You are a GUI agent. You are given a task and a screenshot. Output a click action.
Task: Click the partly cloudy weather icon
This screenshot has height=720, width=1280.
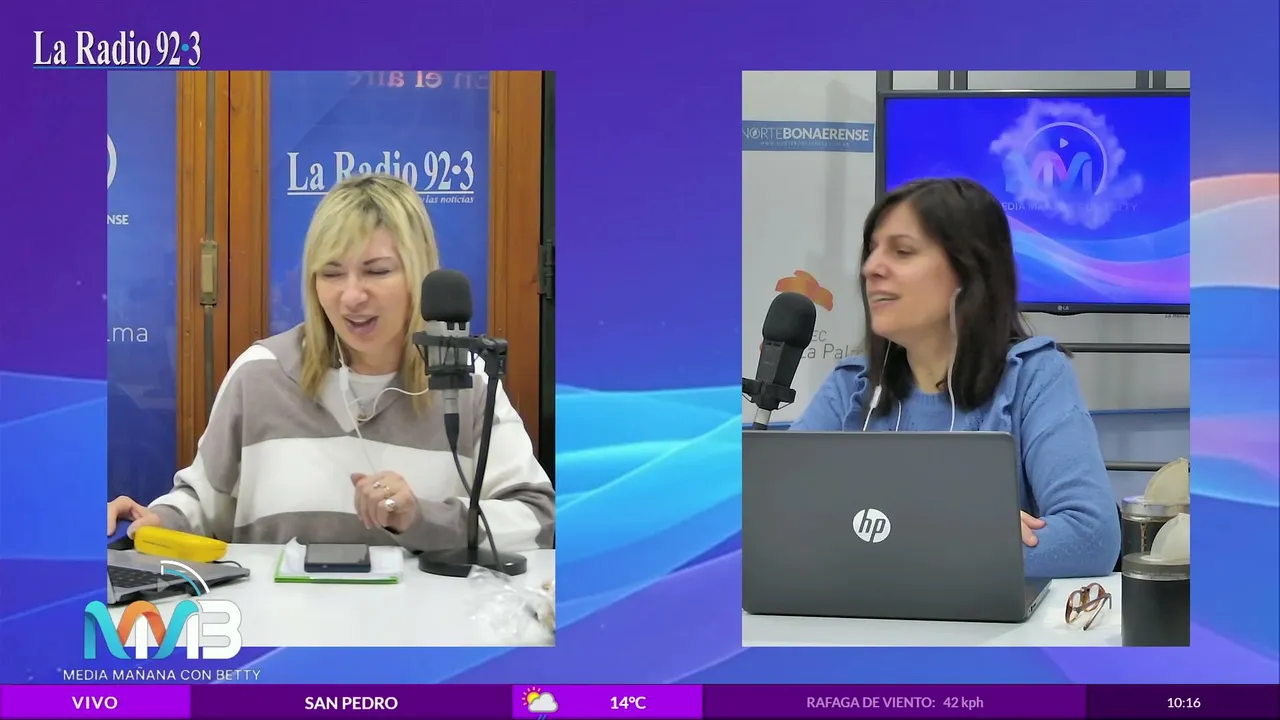tap(540, 701)
